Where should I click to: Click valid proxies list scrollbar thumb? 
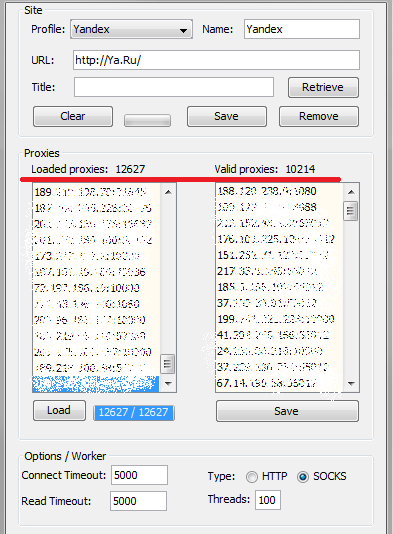[350, 211]
